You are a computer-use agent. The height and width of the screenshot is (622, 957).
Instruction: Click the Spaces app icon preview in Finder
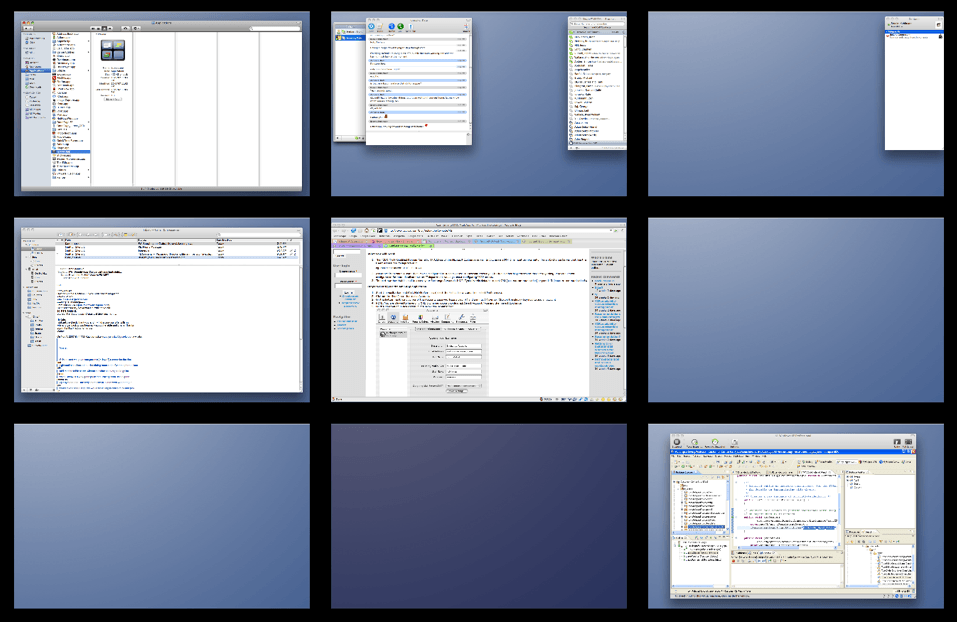(x=112, y=53)
